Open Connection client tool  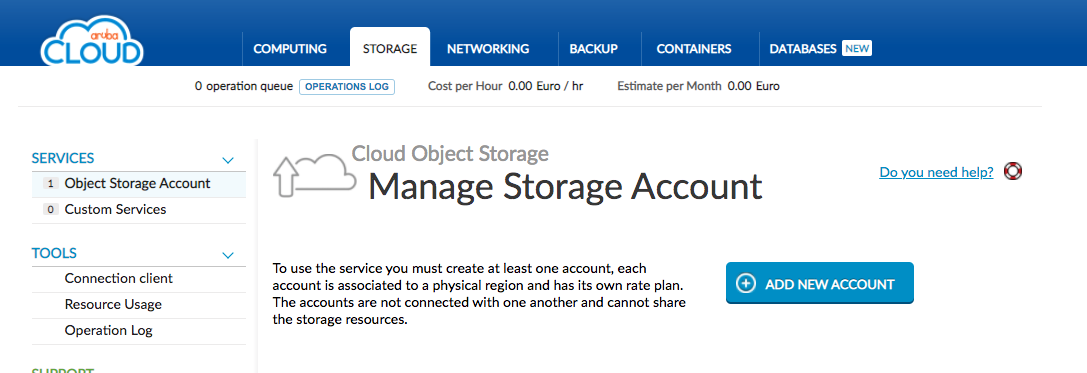(139, 279)
